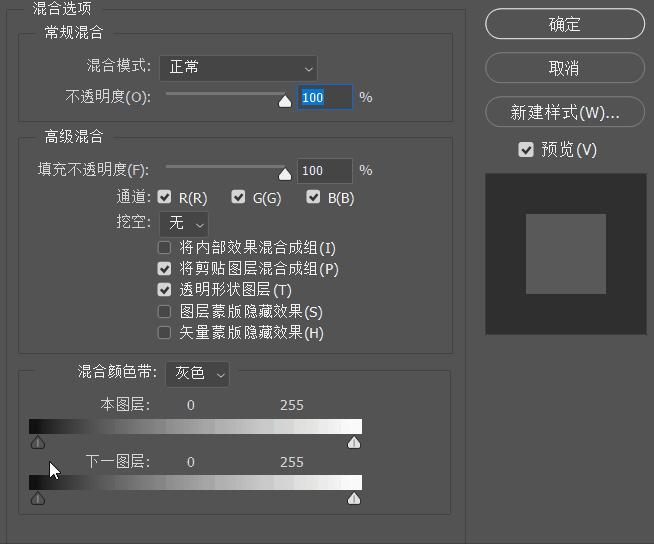Click the 混合模式: label

(118, 65)
